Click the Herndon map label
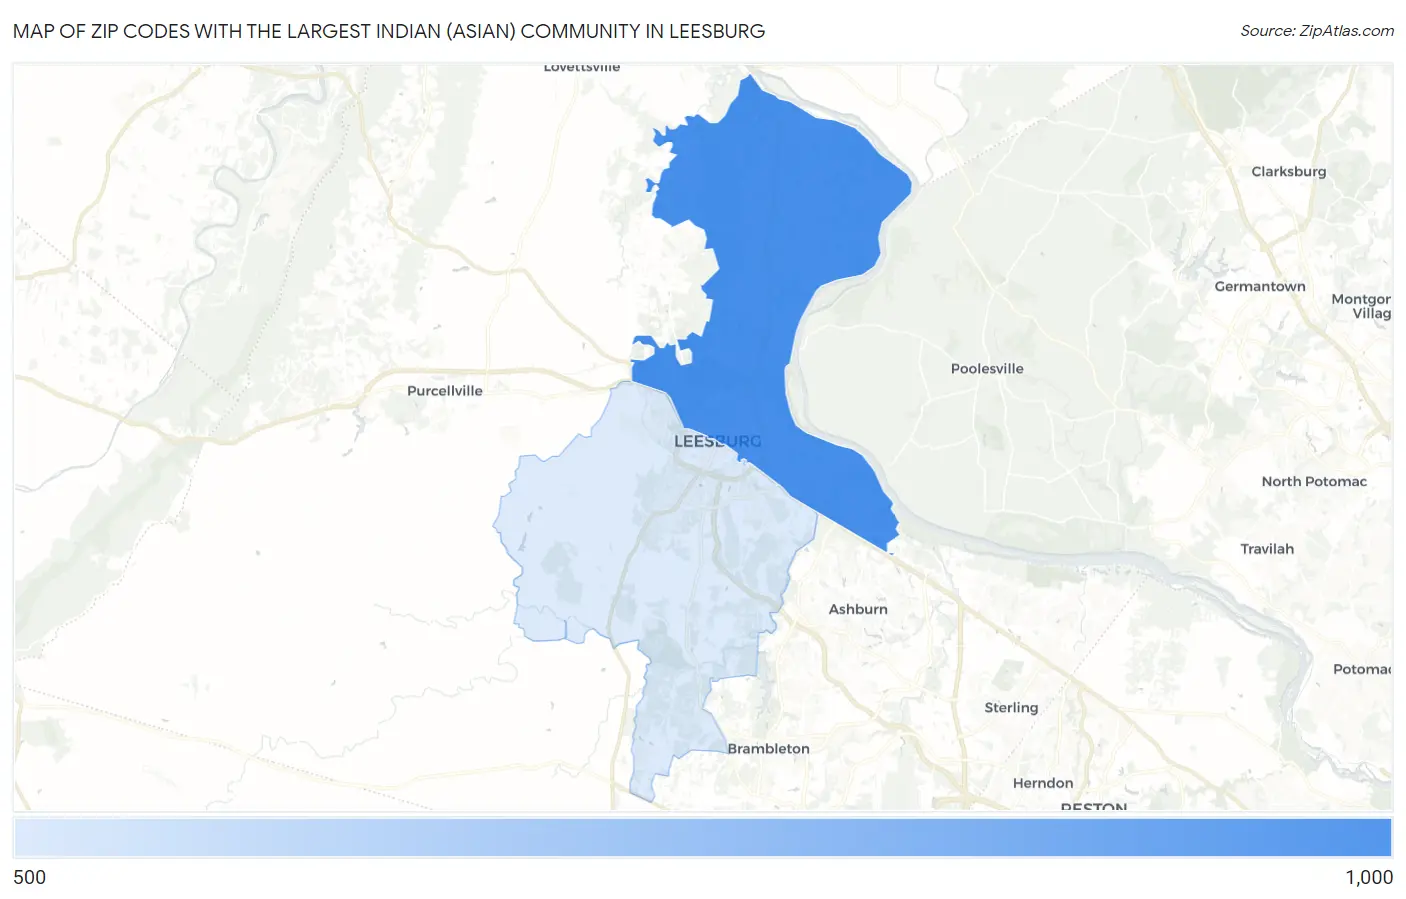The image size is (1406, 899). click(x=1043, y=784)
